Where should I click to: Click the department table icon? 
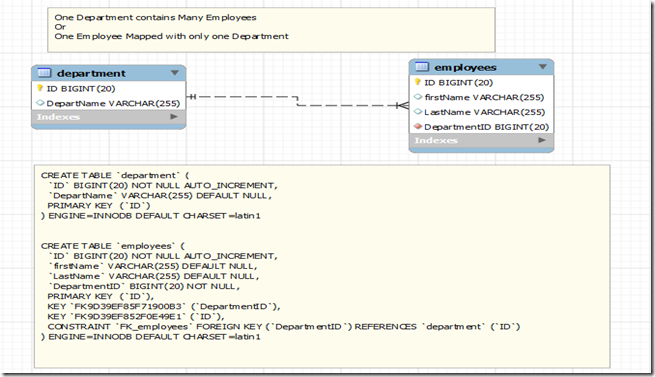pos(44,73)
